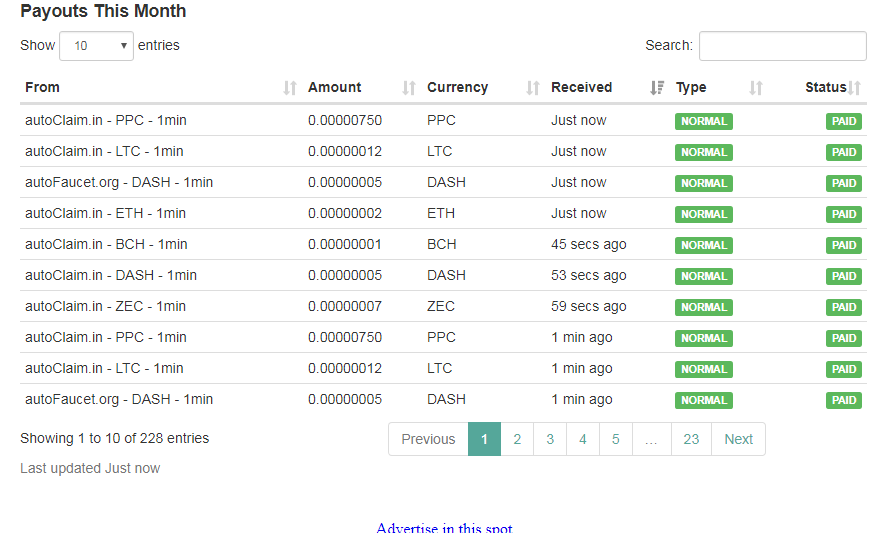The width and height of the screenshot is (893, 533).
Task: Click PAID badge in BCH row
Action: 844,245
